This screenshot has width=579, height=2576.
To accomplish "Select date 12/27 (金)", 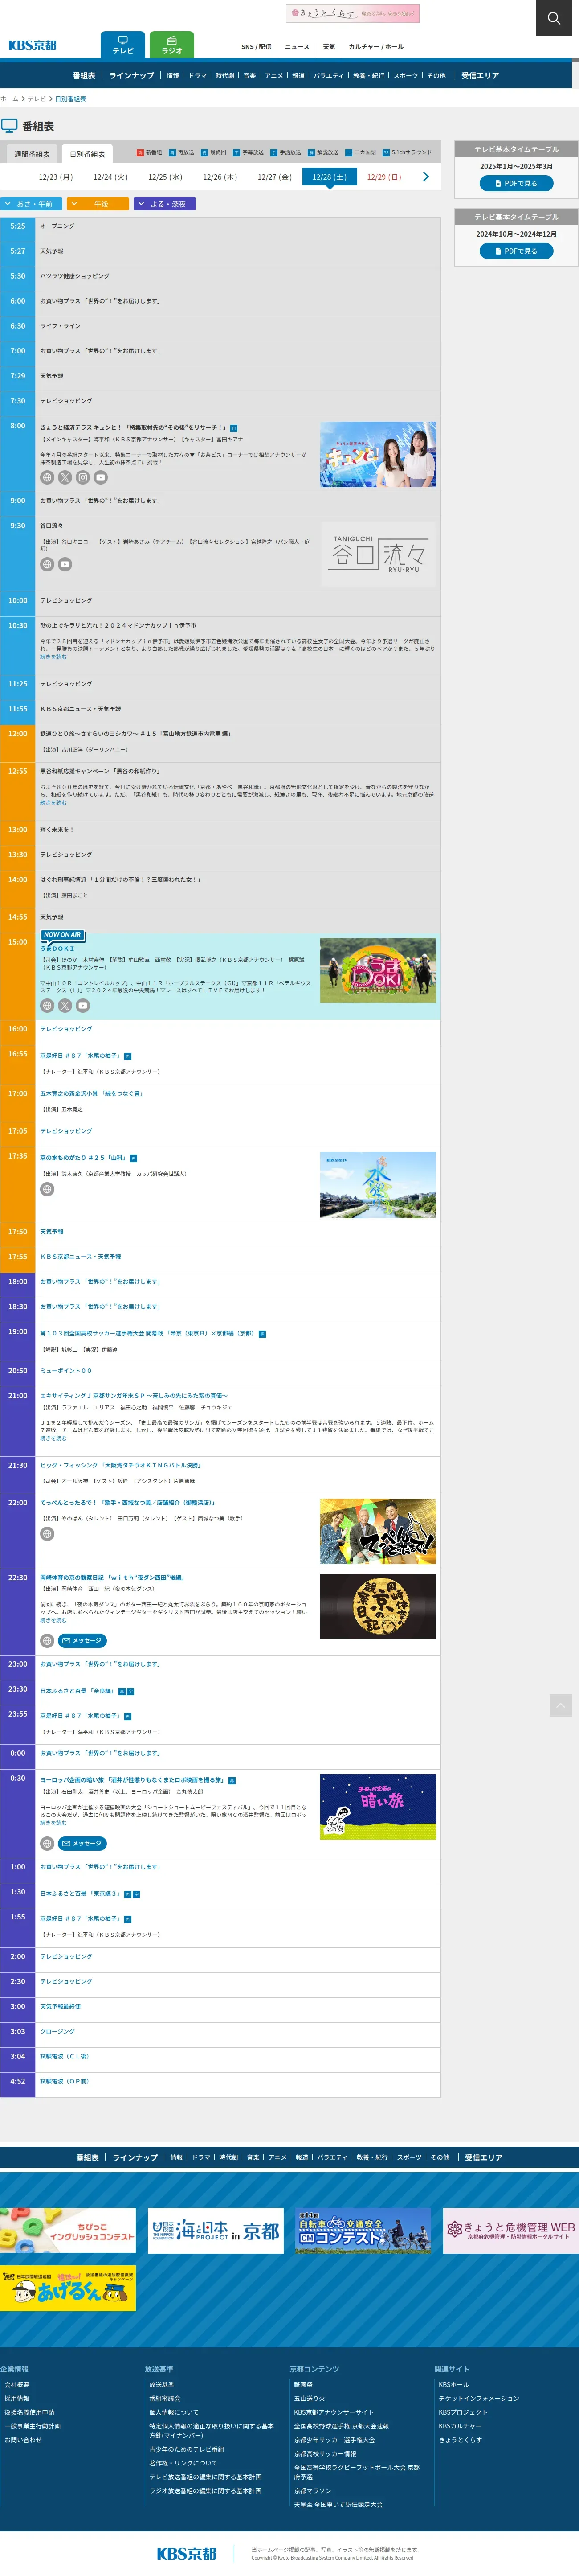I will point(275,177).
